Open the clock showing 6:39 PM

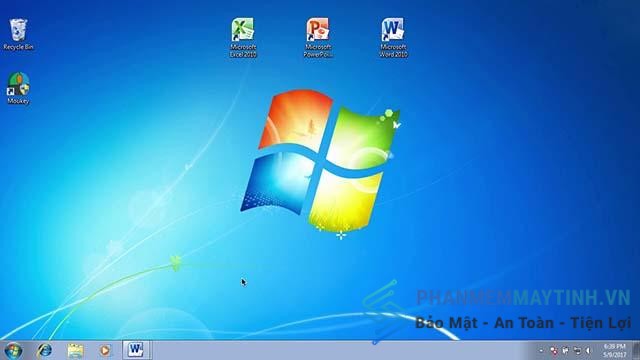point(615,351)
